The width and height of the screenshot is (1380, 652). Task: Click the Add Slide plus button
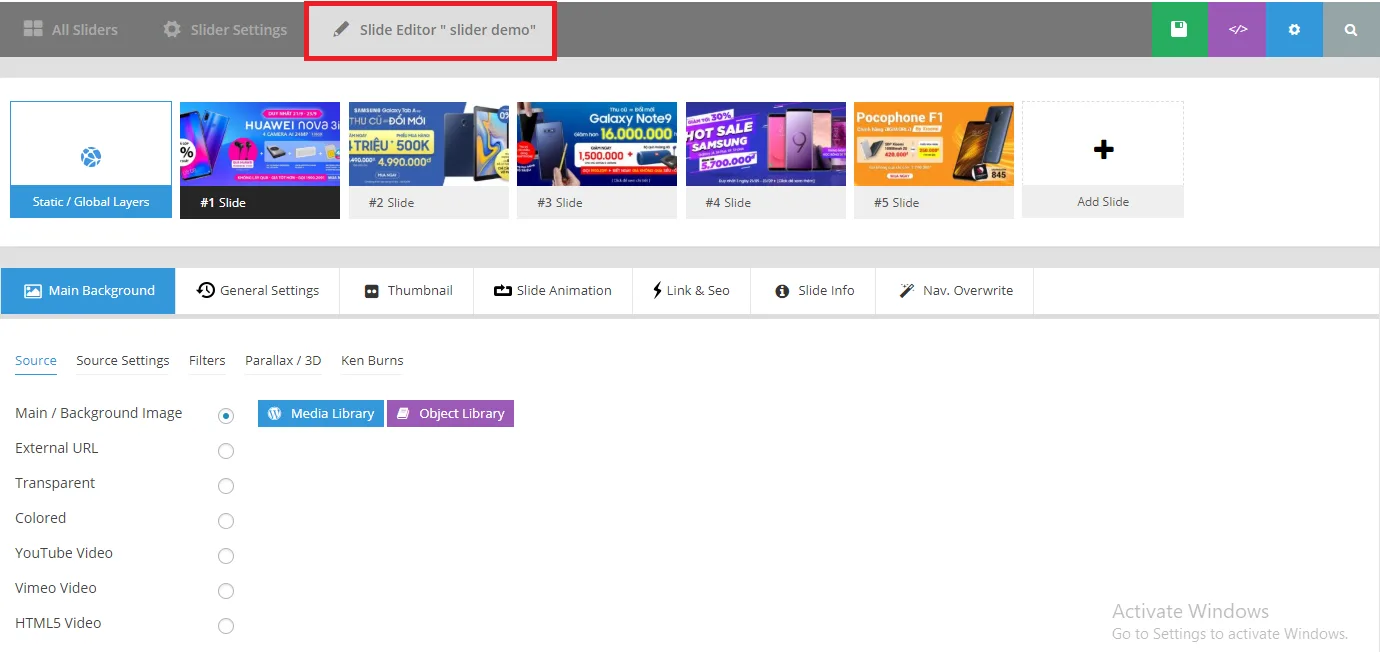click(1103, 159)
